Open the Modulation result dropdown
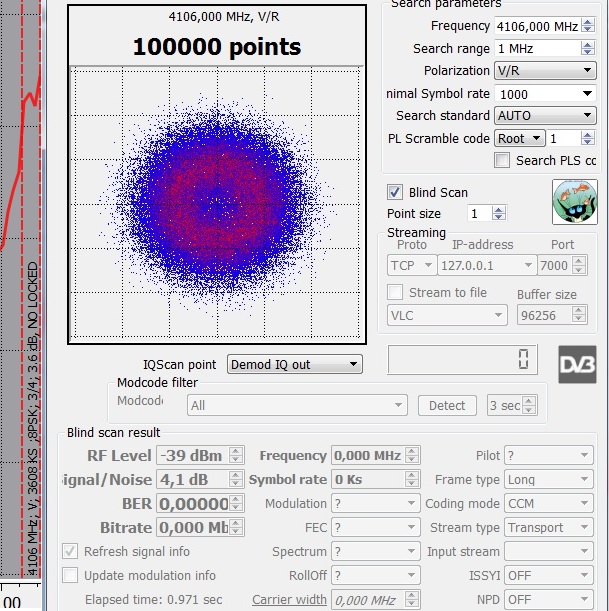The height and width of the screenshot is (611, 609). 376,503
